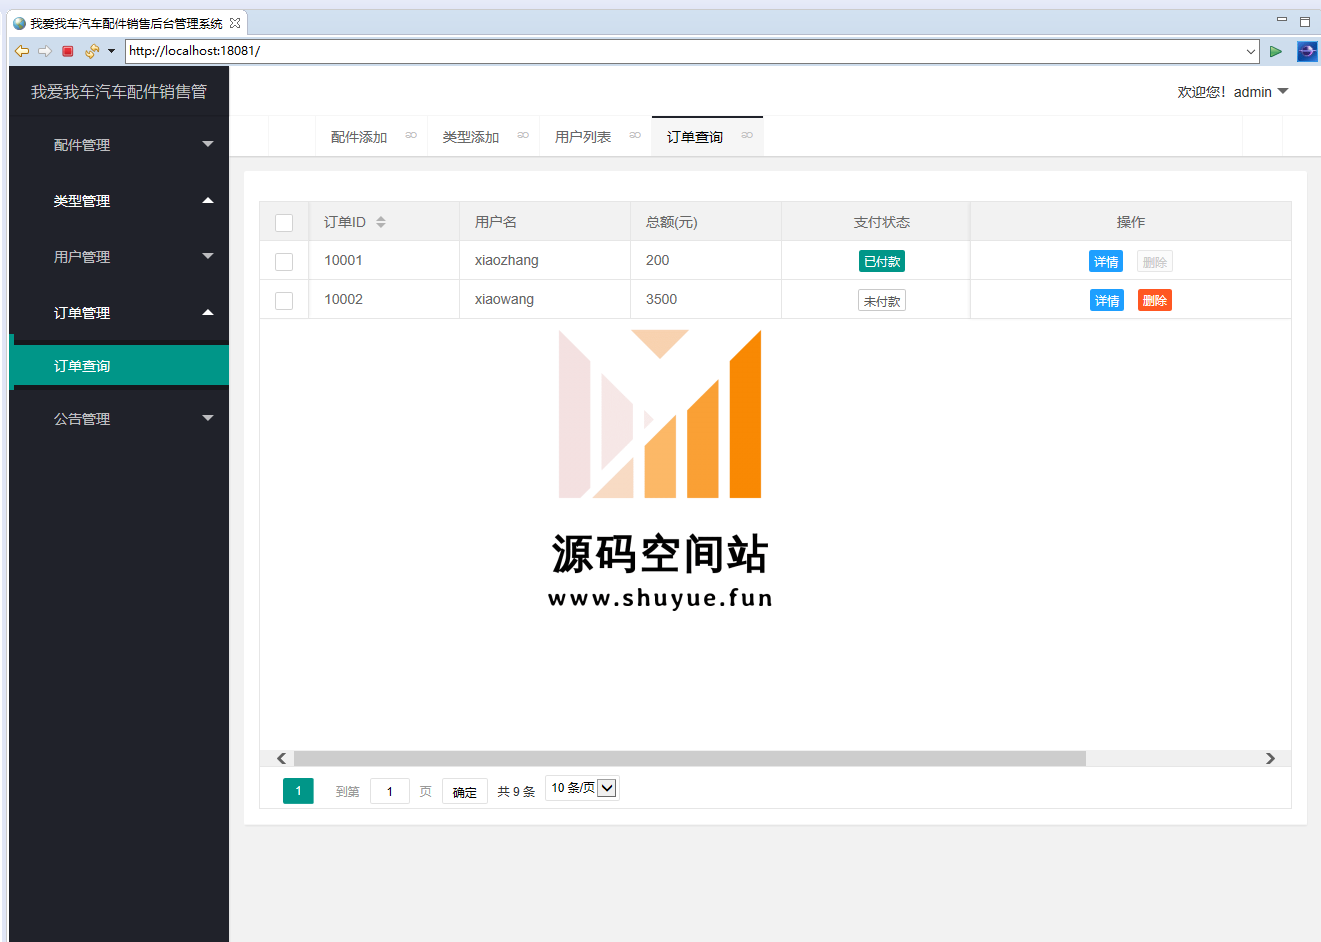Screen dimensions: 1321x942
Task: Click the horizontal table scrollbar
Action: click(689, 759)
